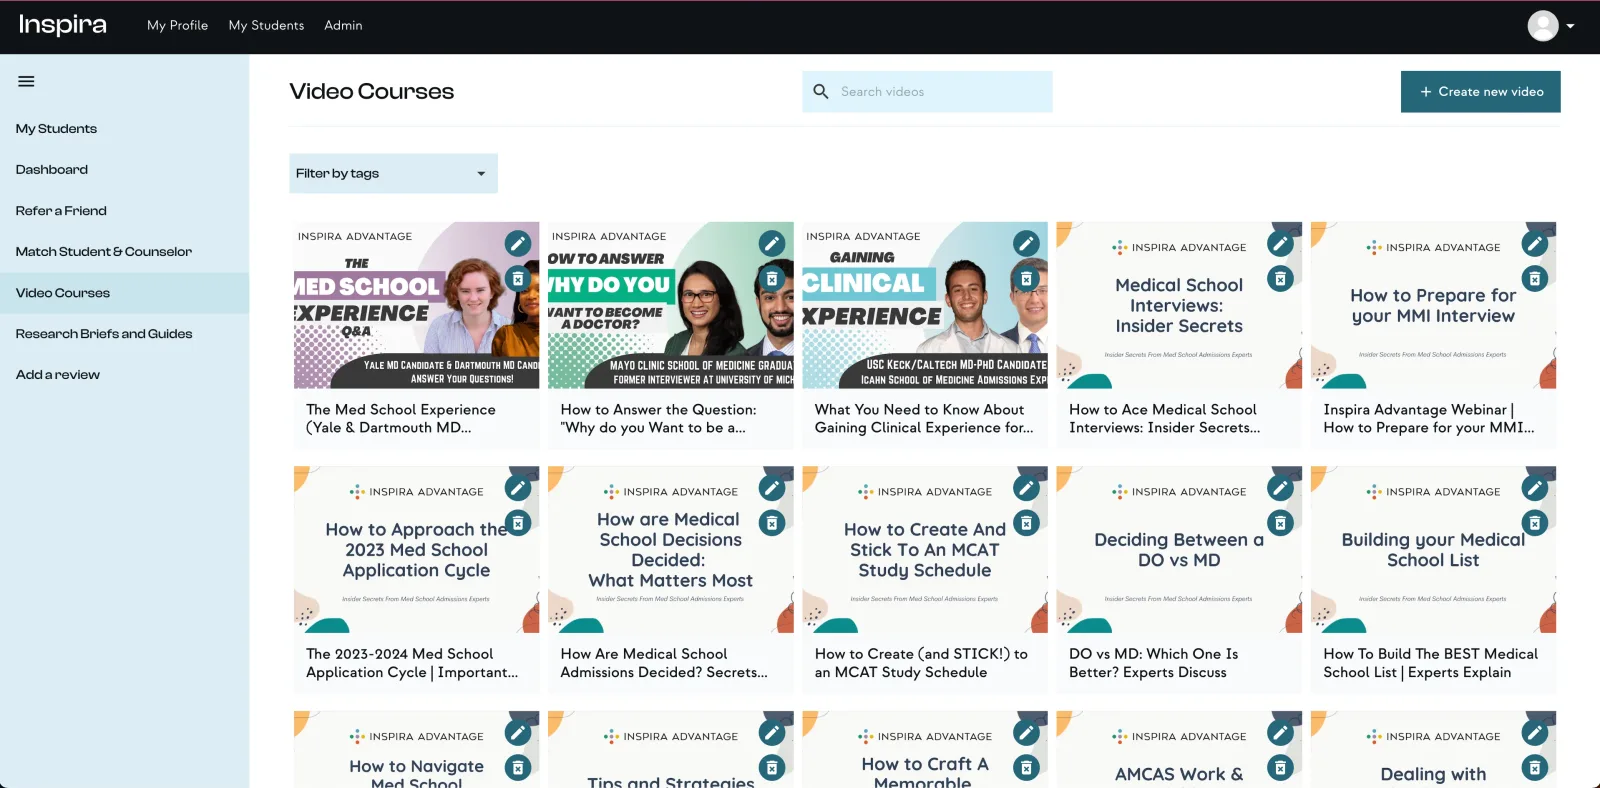1600x788 pixels.
Task: Edit the 2023 Application Cycle video
Action: click(x=518, y=488)
